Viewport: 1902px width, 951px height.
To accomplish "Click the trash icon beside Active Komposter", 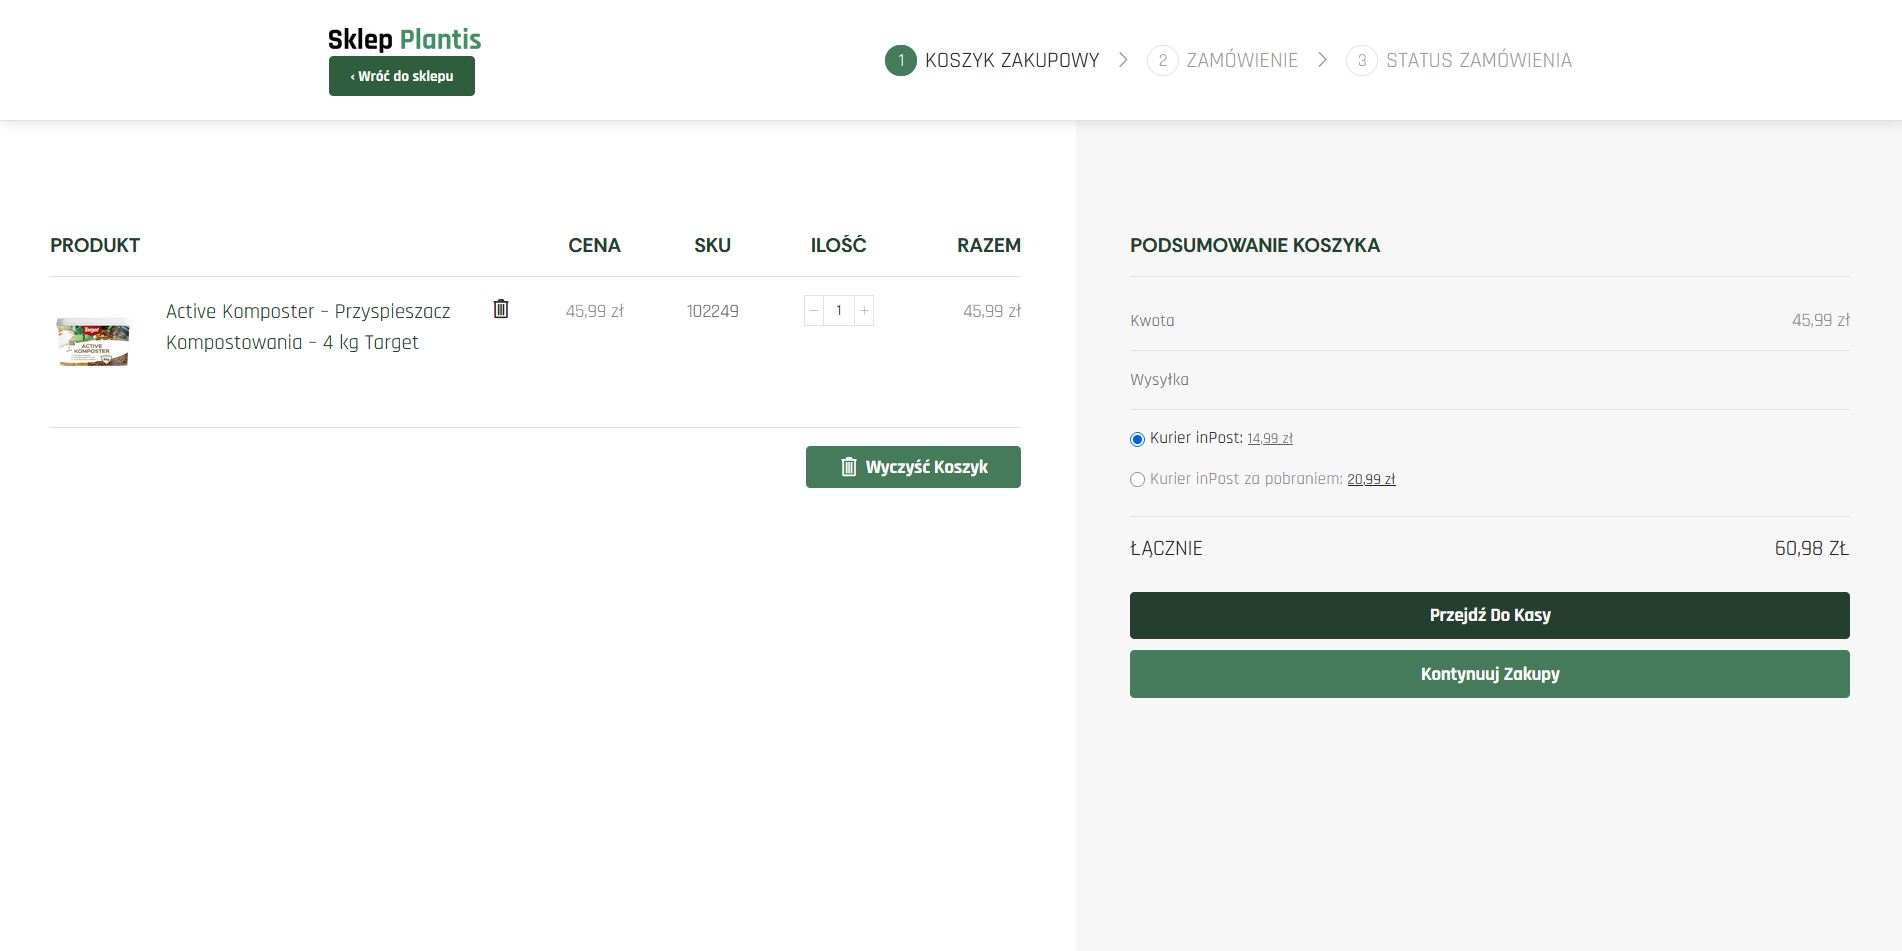I will [x=501, y=309].
